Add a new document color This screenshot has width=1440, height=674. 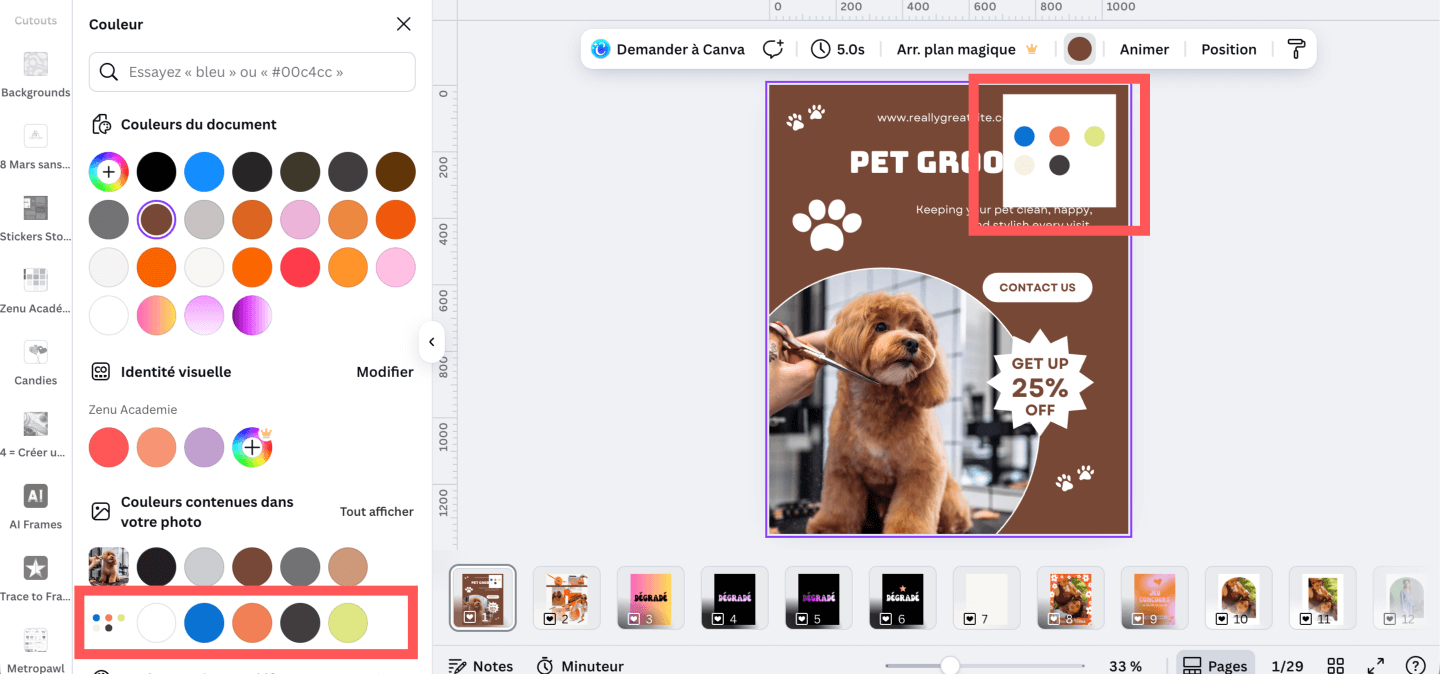click(x=109, y=172)
